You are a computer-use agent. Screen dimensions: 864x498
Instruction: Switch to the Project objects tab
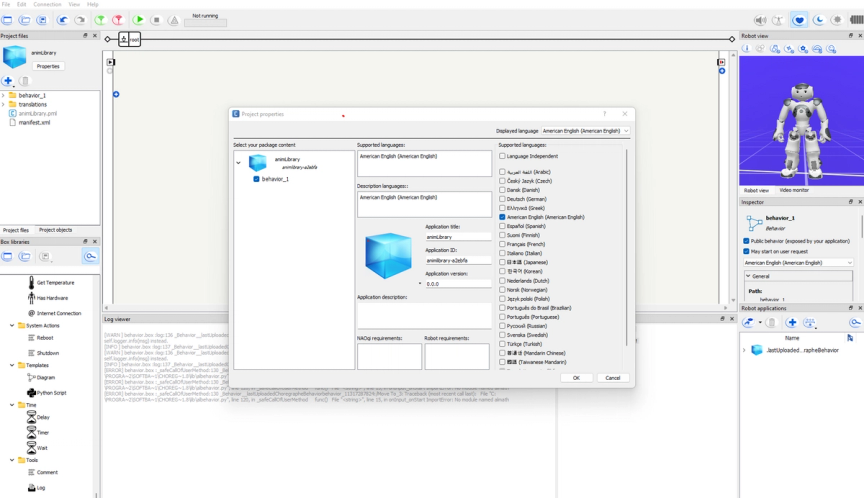55,230
